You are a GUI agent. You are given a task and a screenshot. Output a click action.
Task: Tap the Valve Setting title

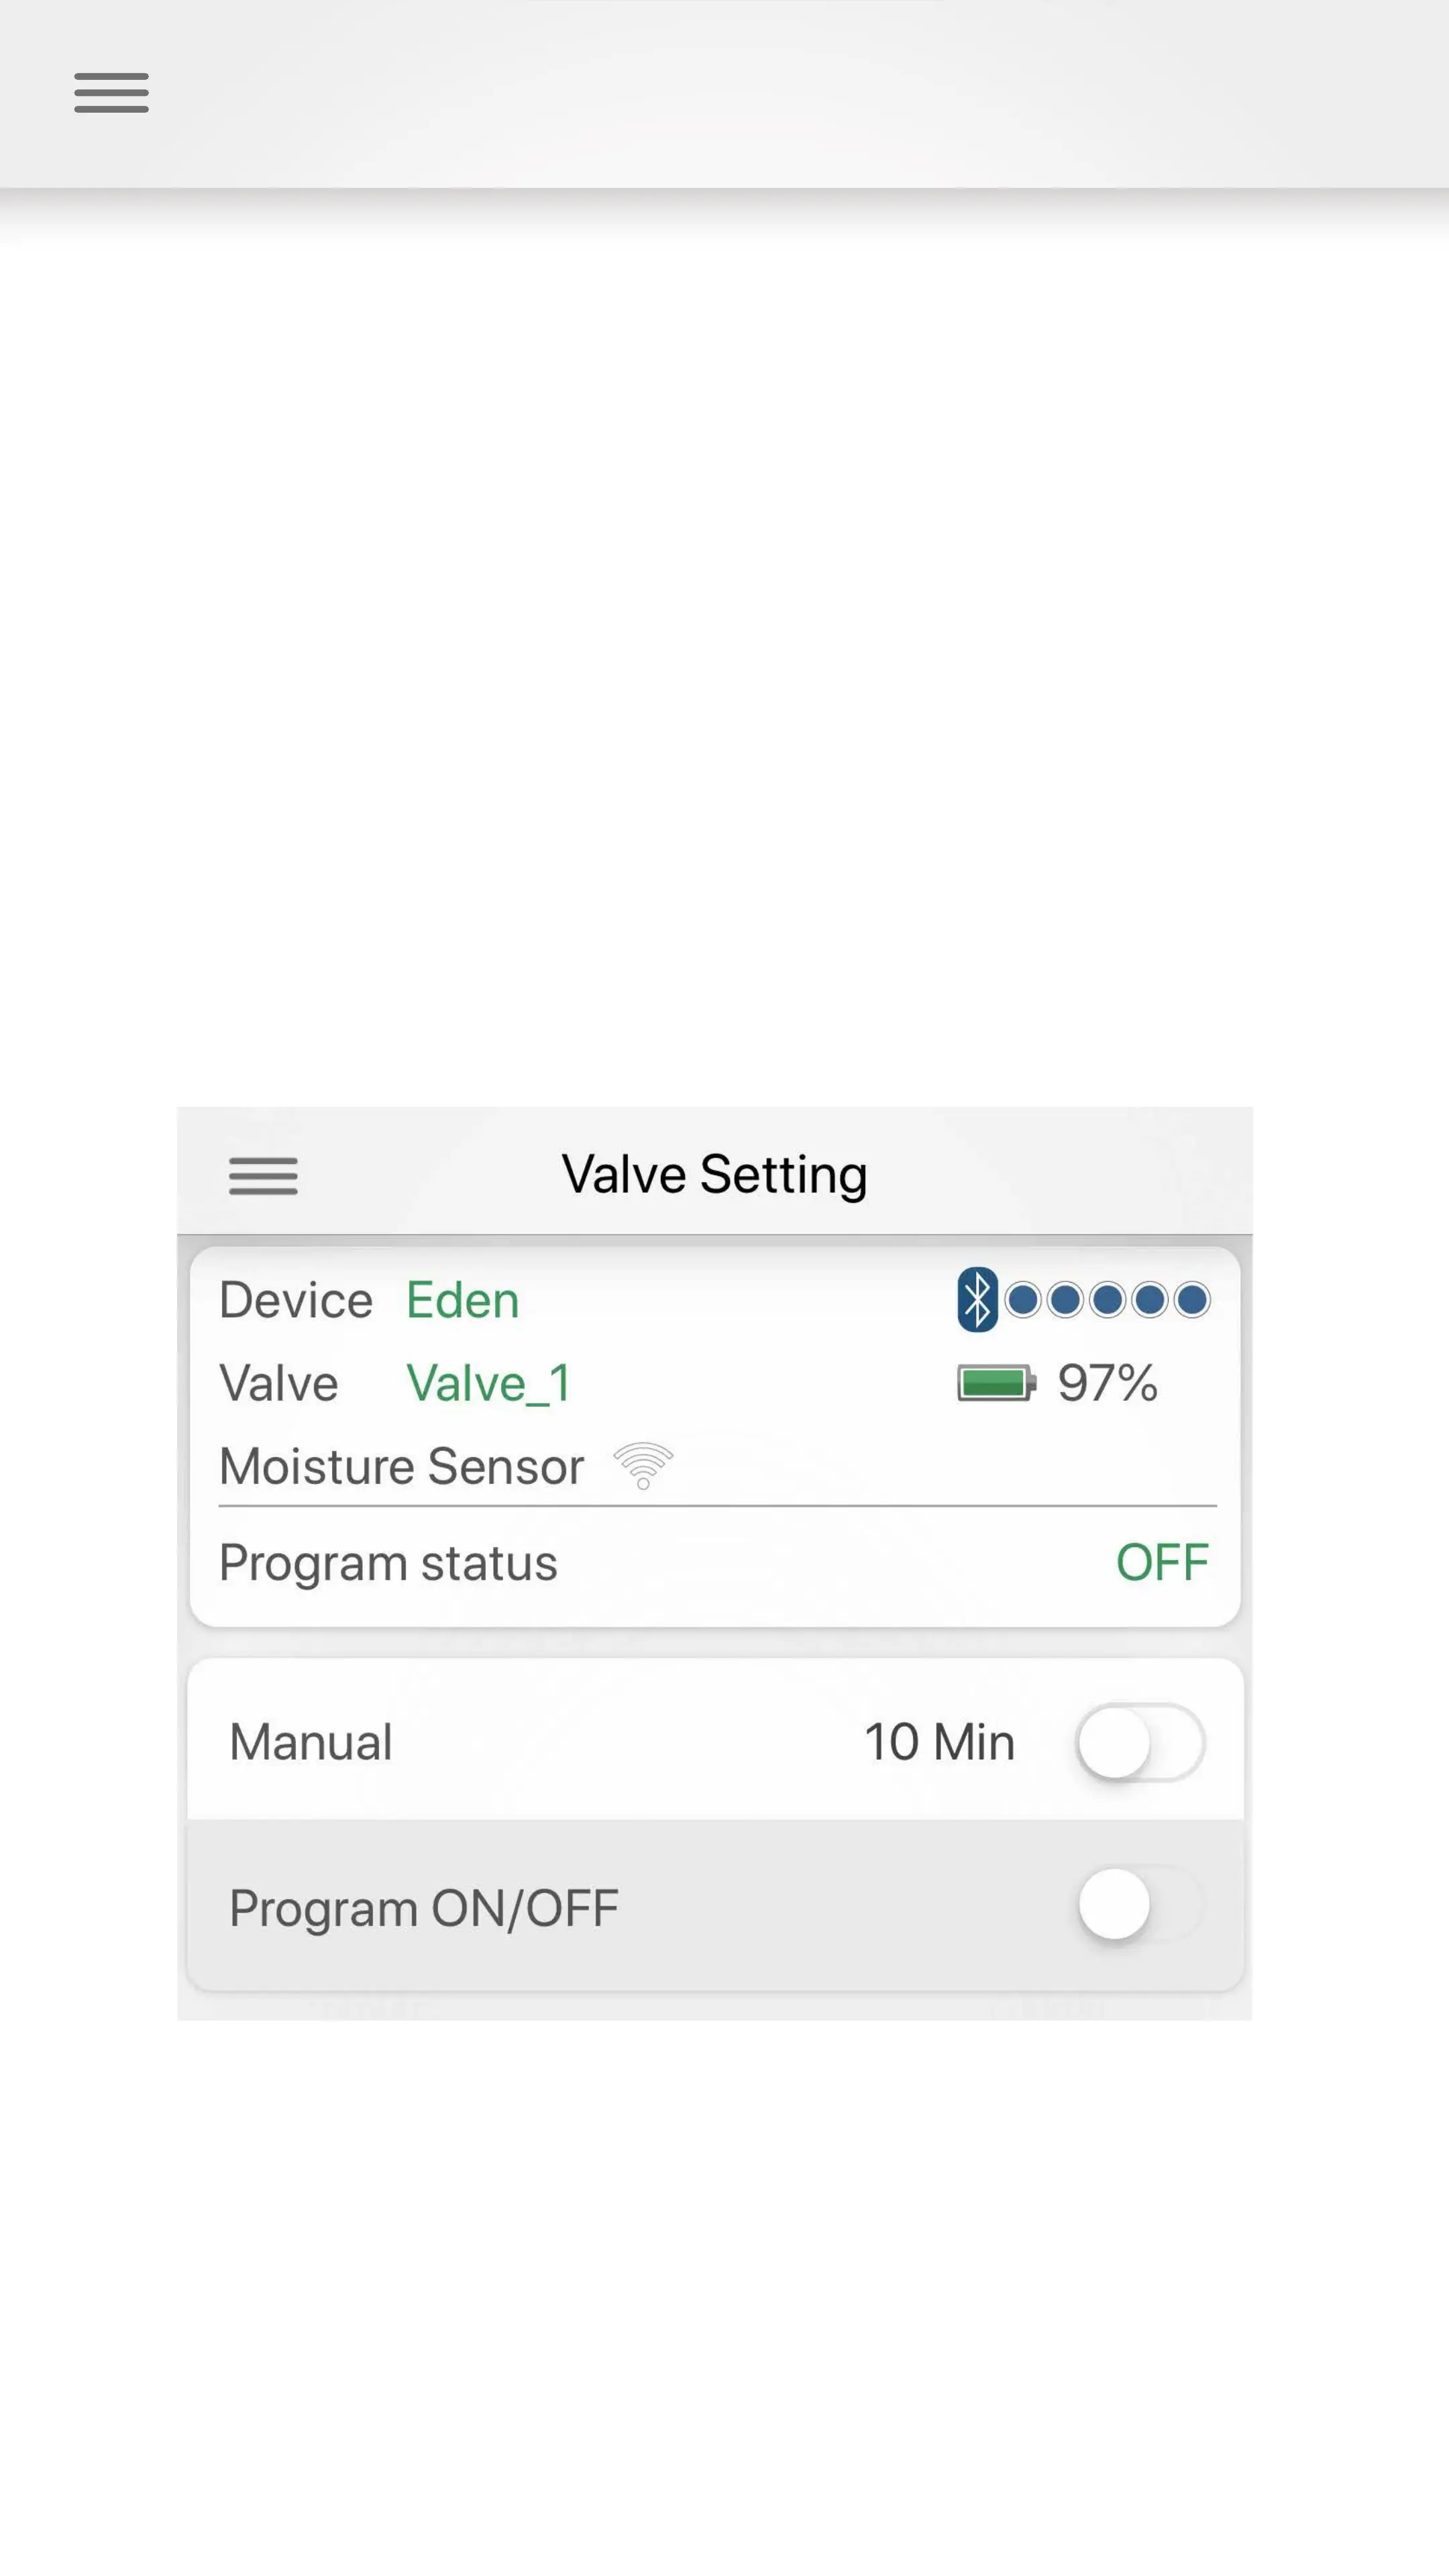pyautogui.click(x=714, y=1174)
